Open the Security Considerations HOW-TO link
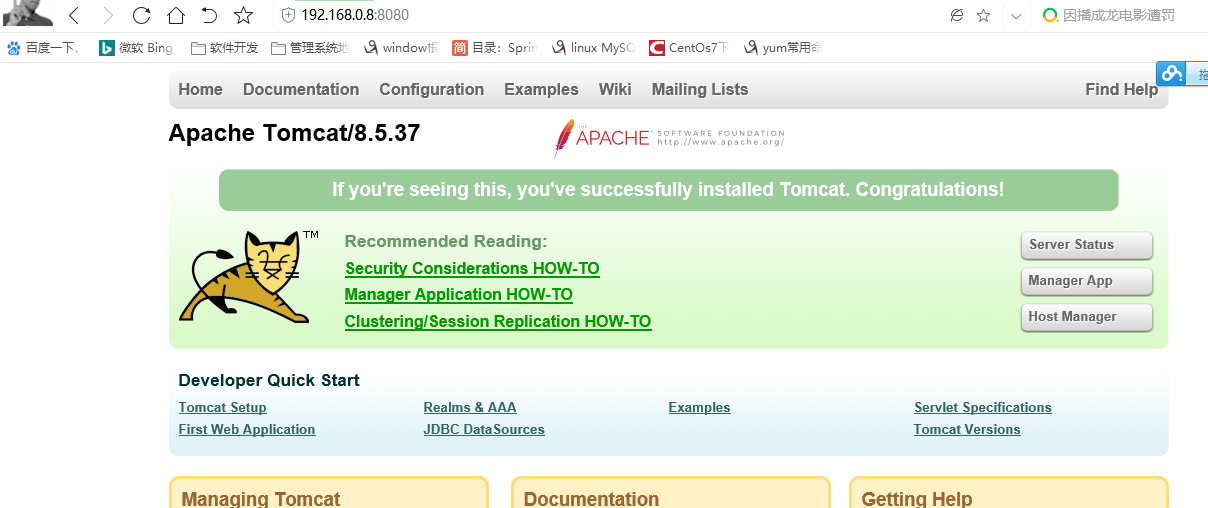This screenshot has width=1208, height=508. point(472,268)
